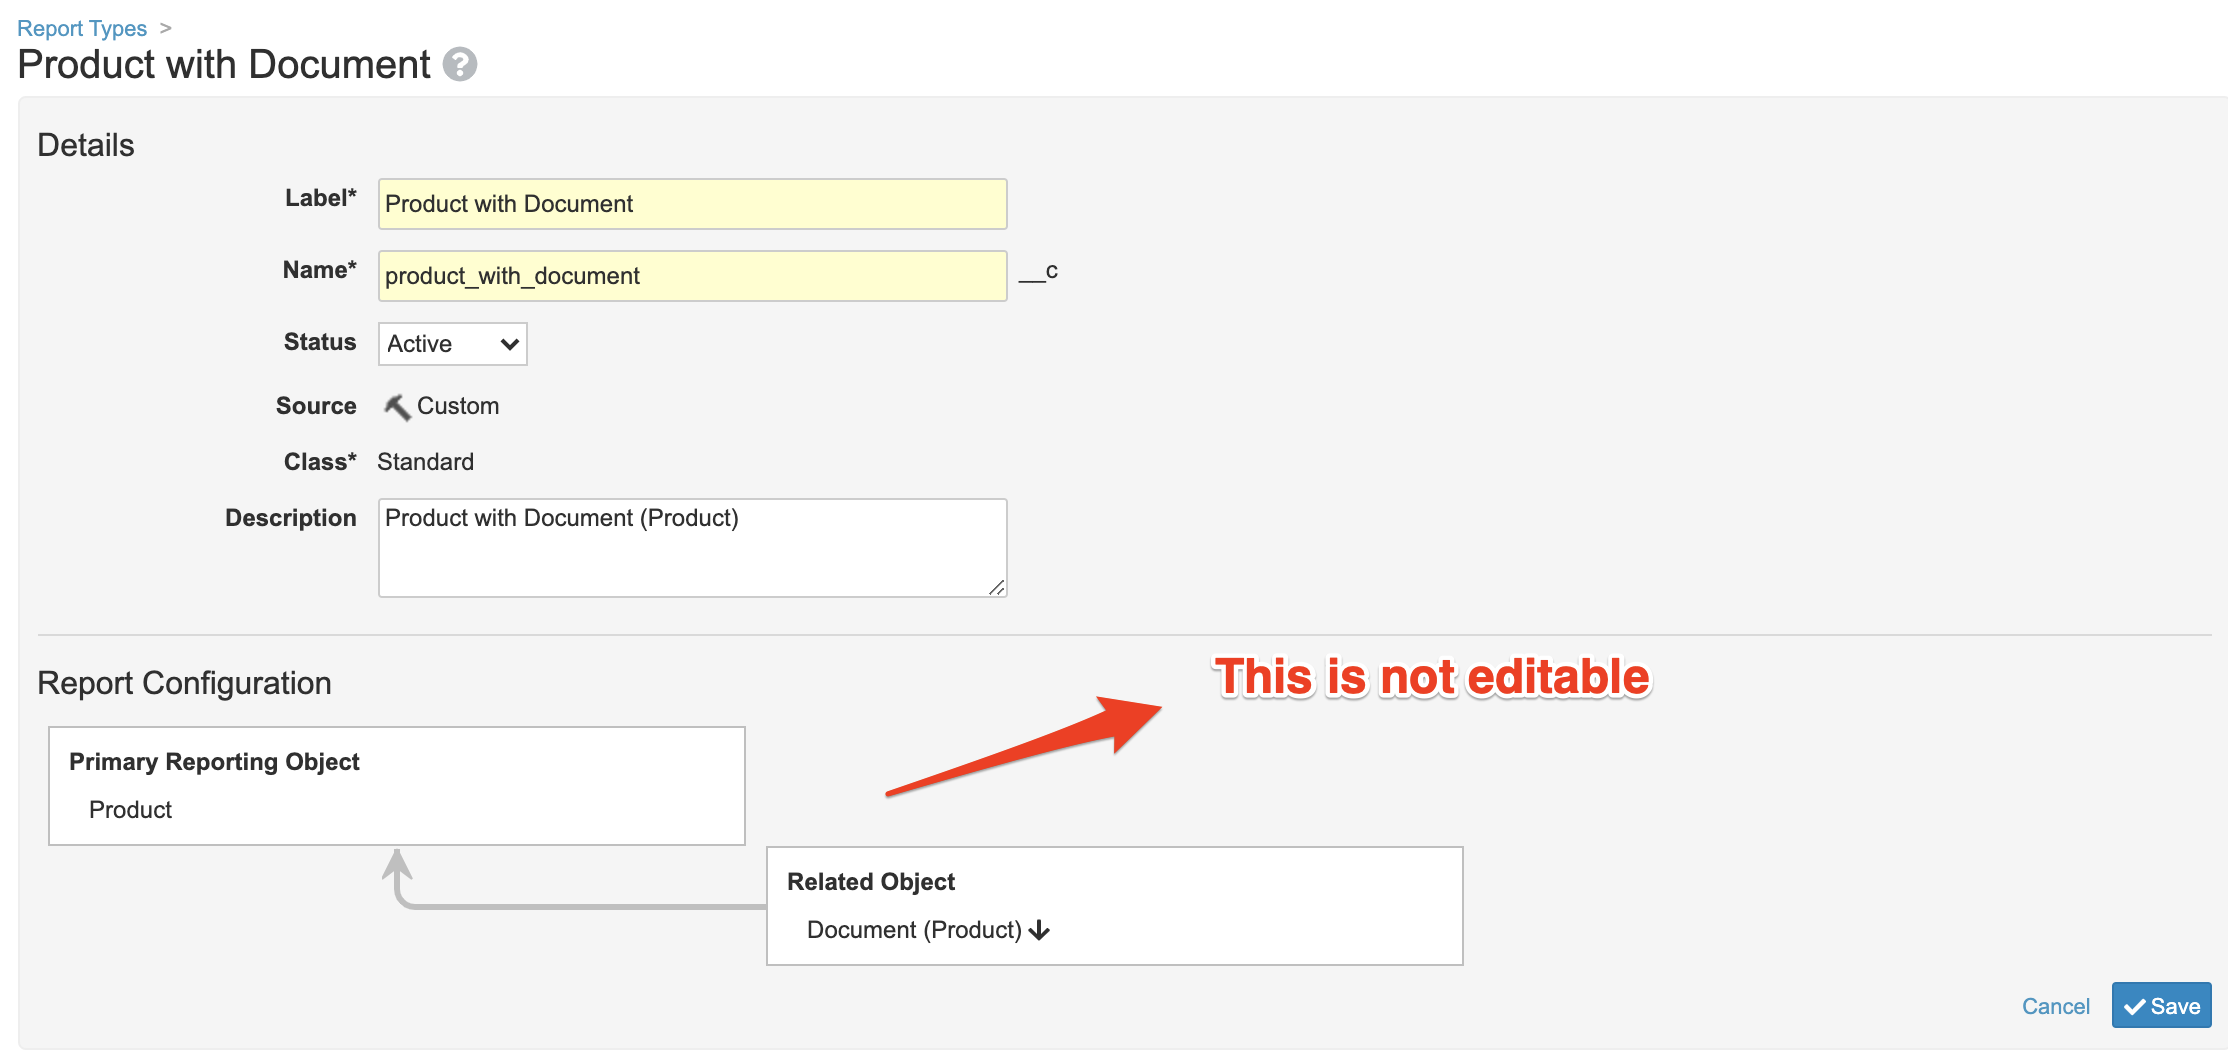Click the breadcrumb separator chevron
2228x1052 pixels.
pyautogui.click(x=166, y=28)
